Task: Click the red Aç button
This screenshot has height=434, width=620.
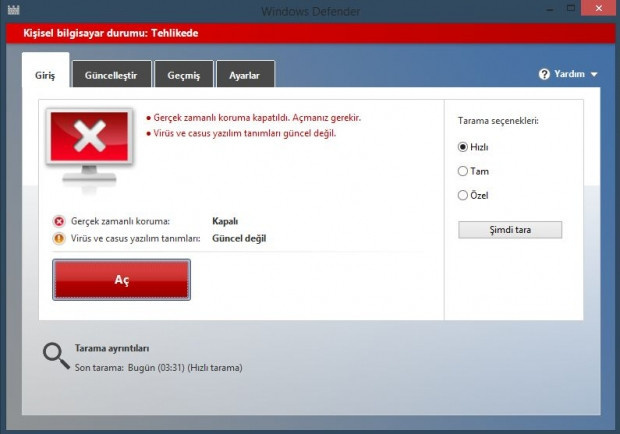Action: click(121, 280)
